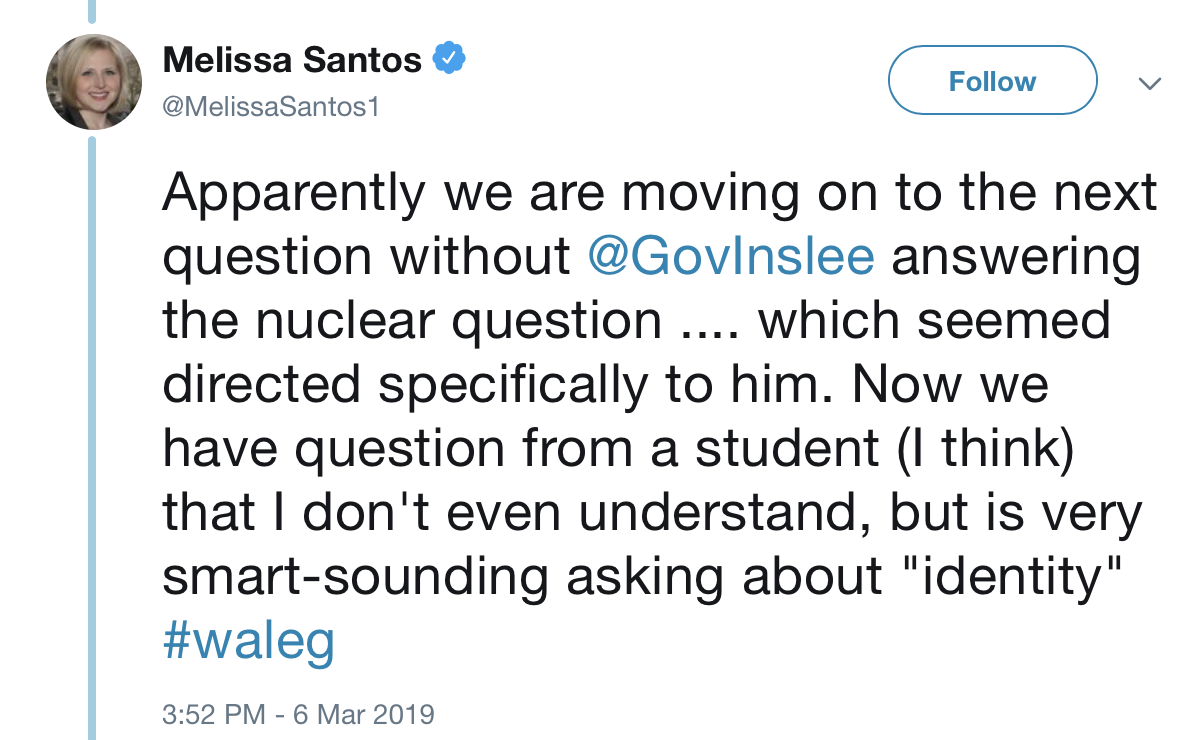Visit the @MelissaSantos1 handle
This screenshot has height=740, width=1204.
pyautogui.click(x=271, y=105)
